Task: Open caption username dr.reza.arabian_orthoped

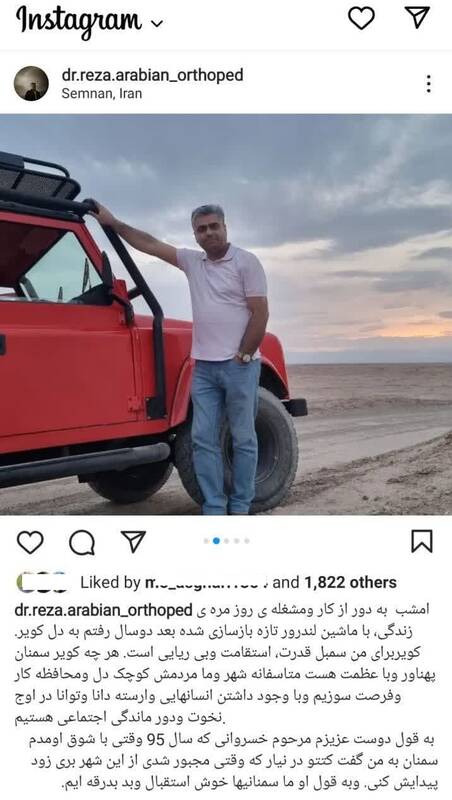Action: pos(103,610)
